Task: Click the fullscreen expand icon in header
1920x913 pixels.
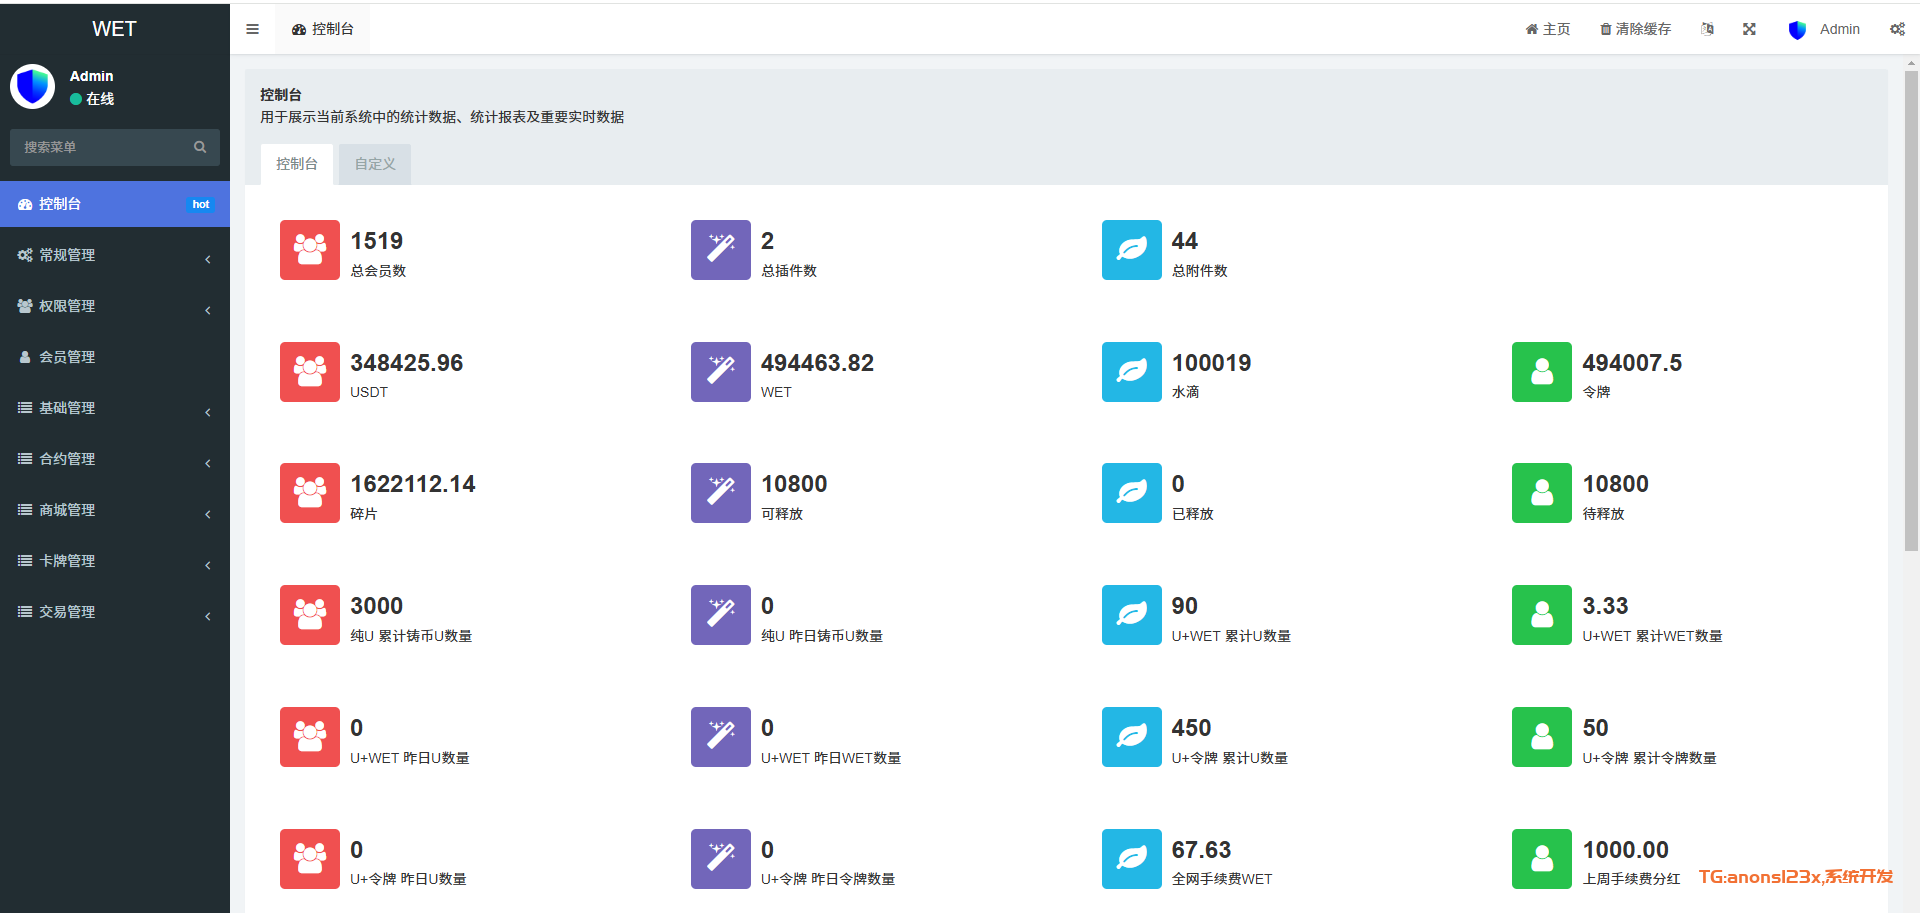Action: 1749,29
